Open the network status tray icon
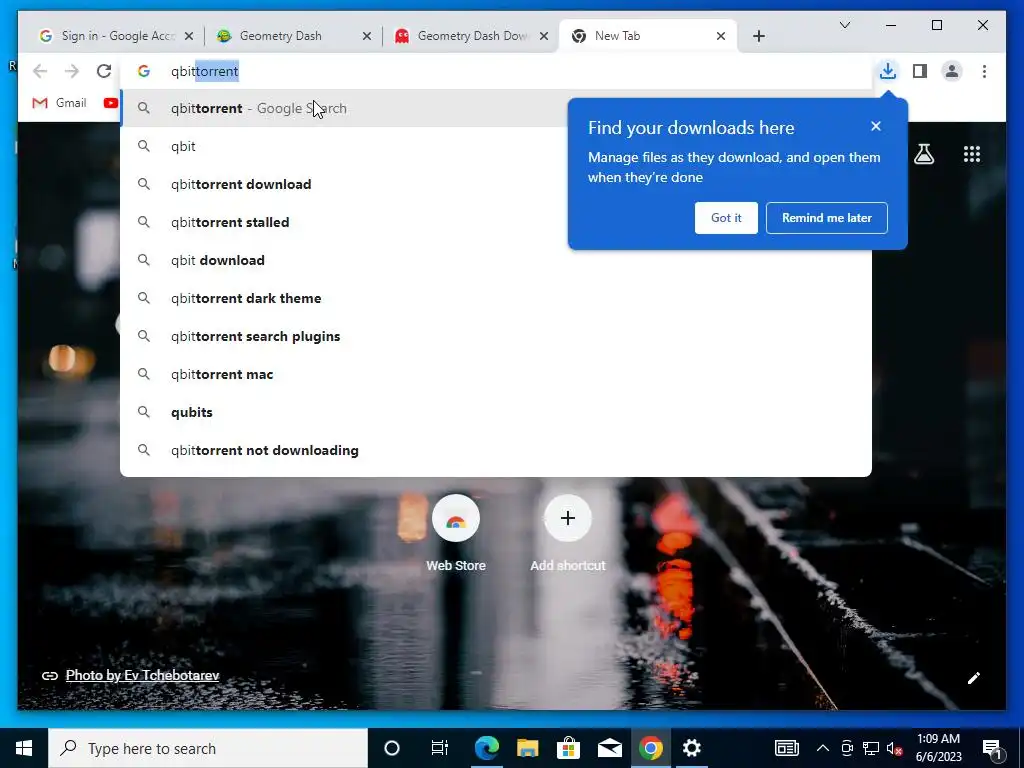Image resolution: width=1024 pixels, height=768 pixels. (871, 748)
